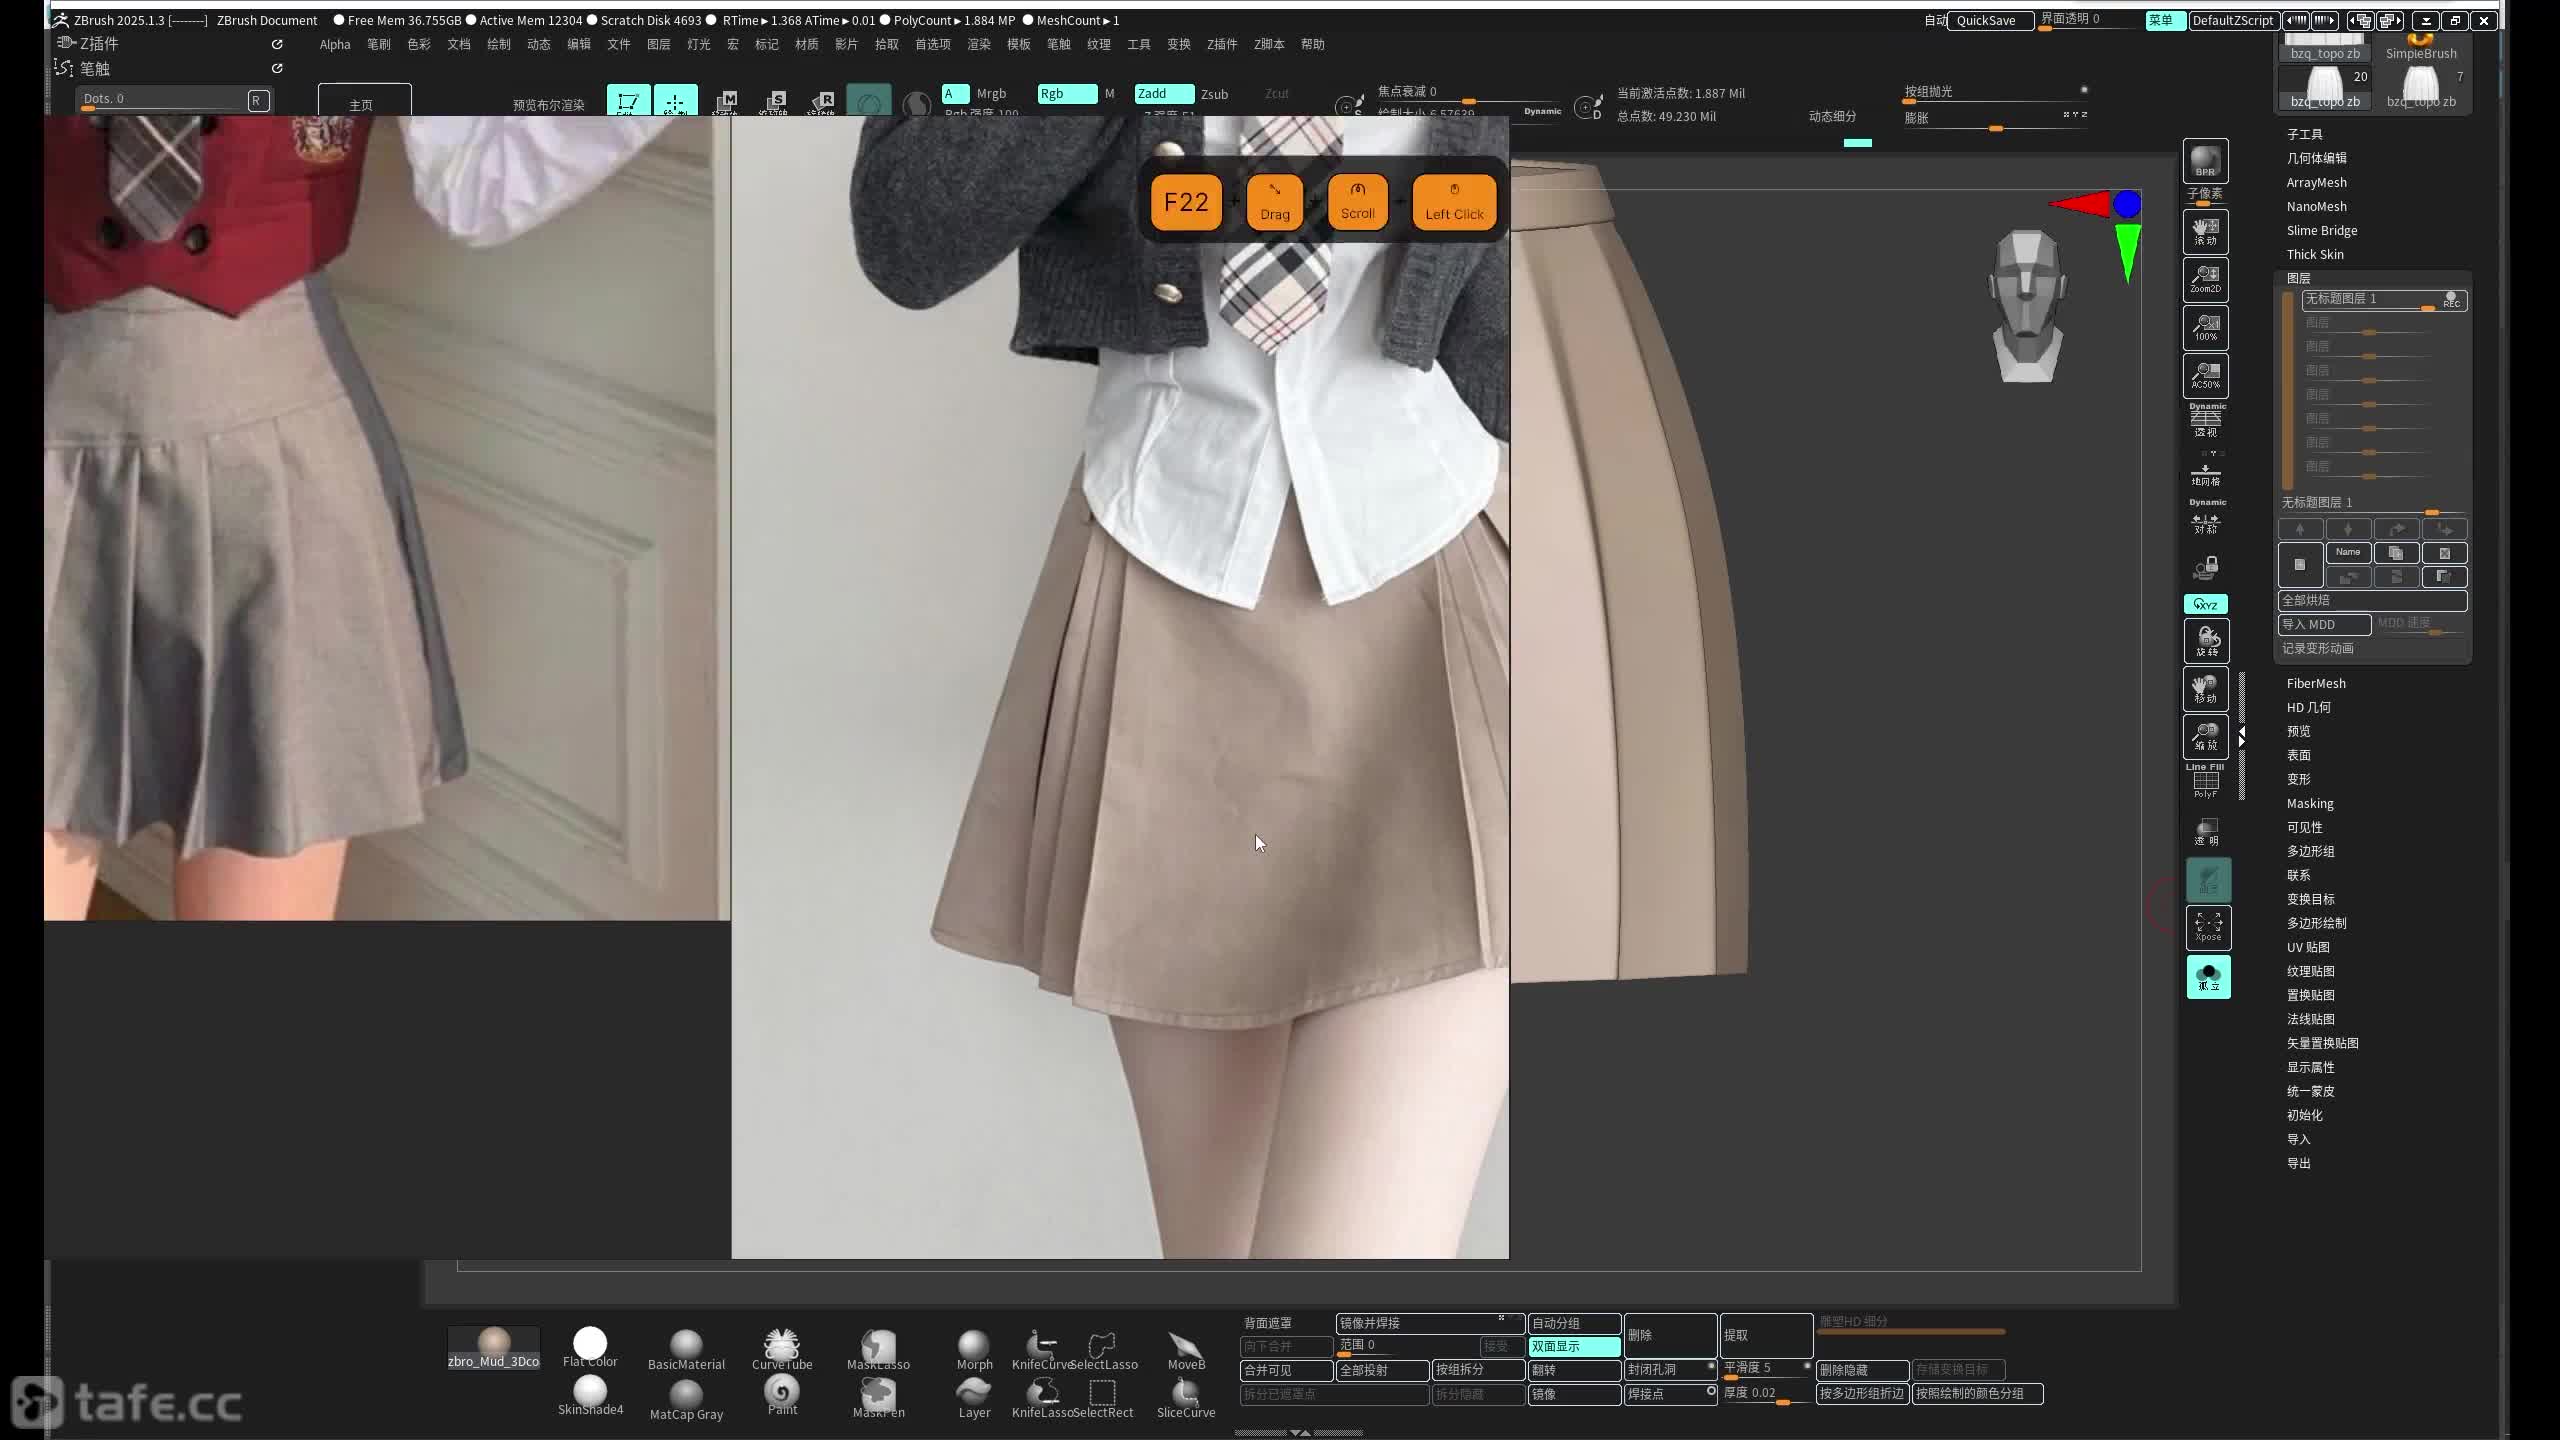Viewport: 2560px width, 1440px height.
Task: Click 删除隐藏 delete hidden button
Action: pyautogui.click(x=1862, y=1370)
